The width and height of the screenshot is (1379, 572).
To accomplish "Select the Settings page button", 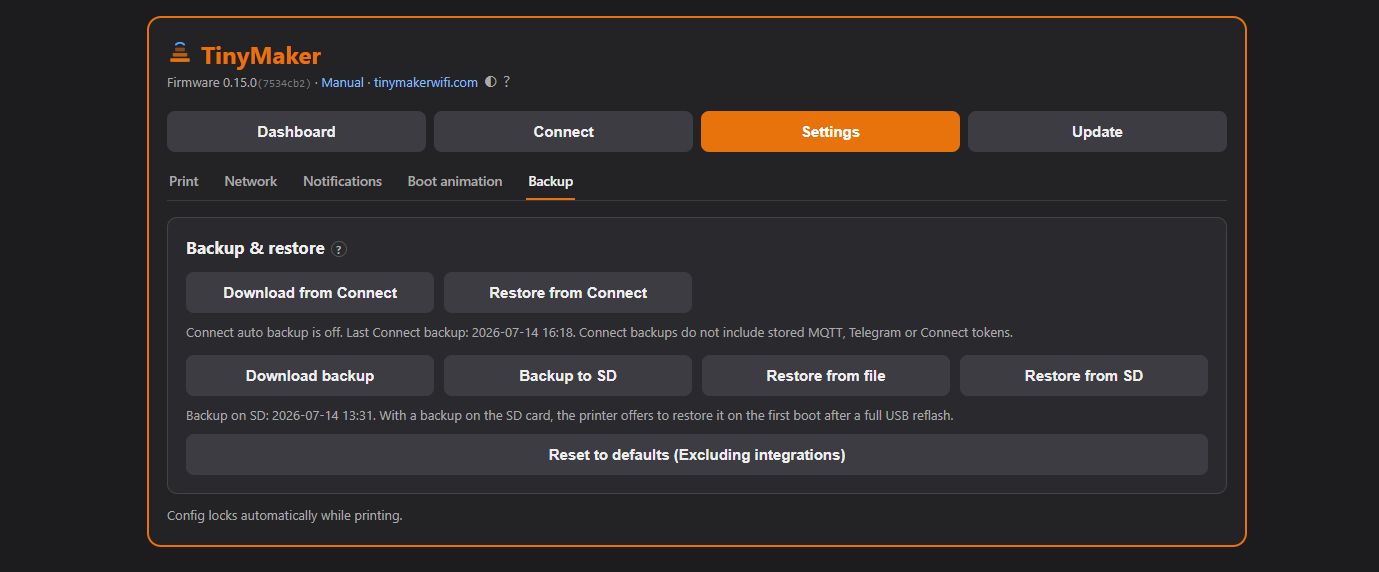I will (x=830, y=131).
